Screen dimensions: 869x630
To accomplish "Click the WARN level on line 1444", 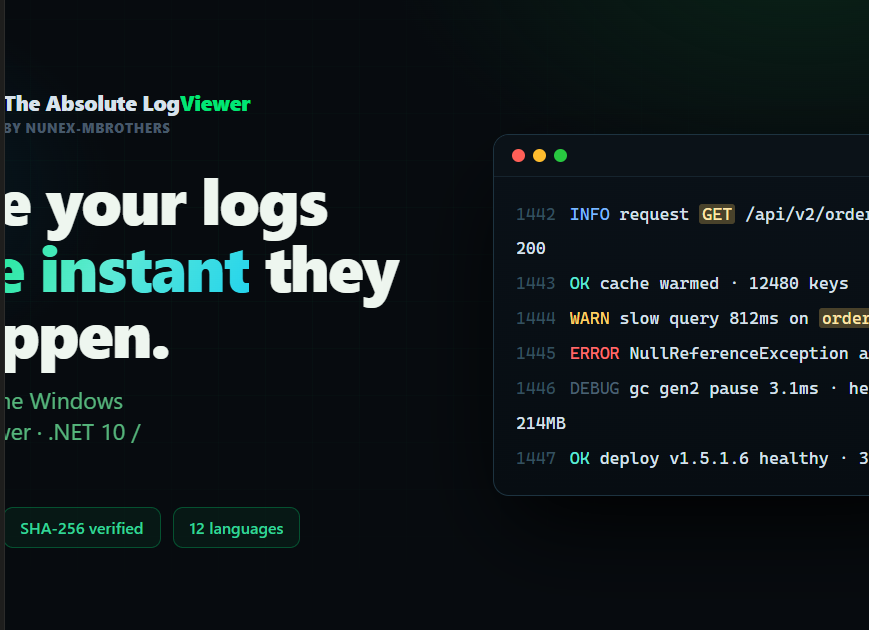I will pyautogui.click(x=590, y=319).
